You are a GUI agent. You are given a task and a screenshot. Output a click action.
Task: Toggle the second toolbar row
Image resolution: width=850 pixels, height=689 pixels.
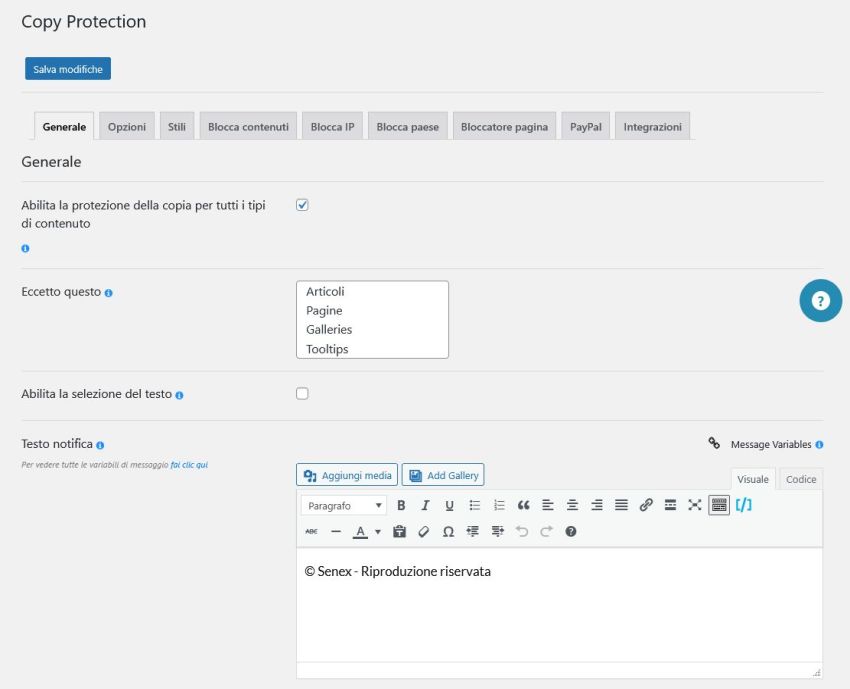click(x=719, y=505)
